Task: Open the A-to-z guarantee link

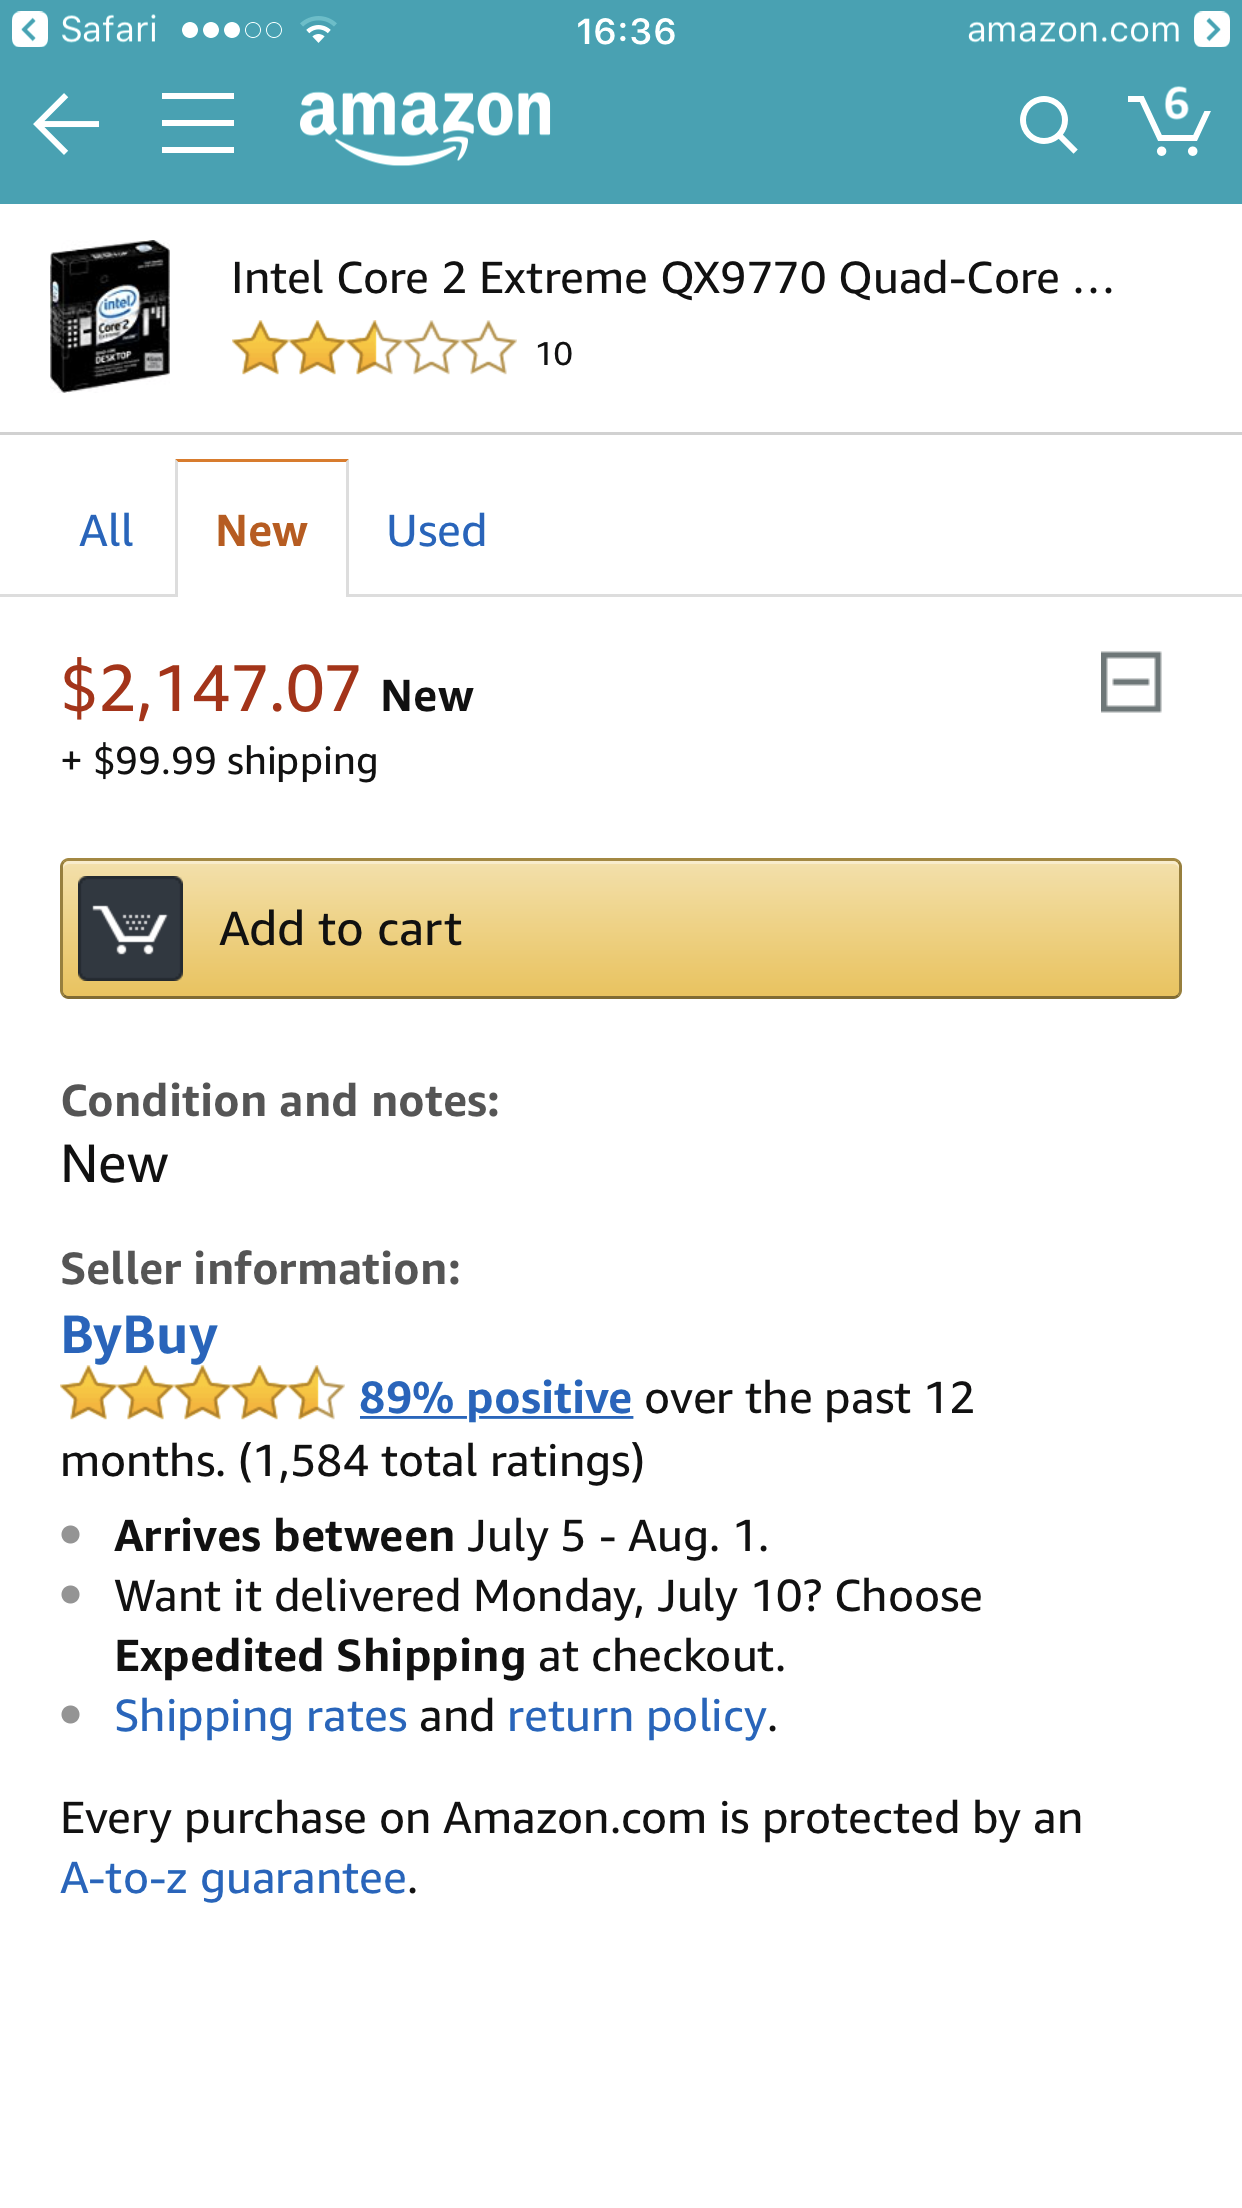Action: coord(234,1878)
